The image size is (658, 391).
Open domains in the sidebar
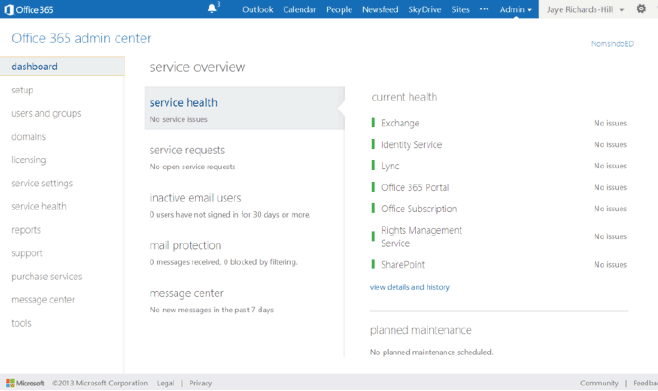tap(29, 136)
